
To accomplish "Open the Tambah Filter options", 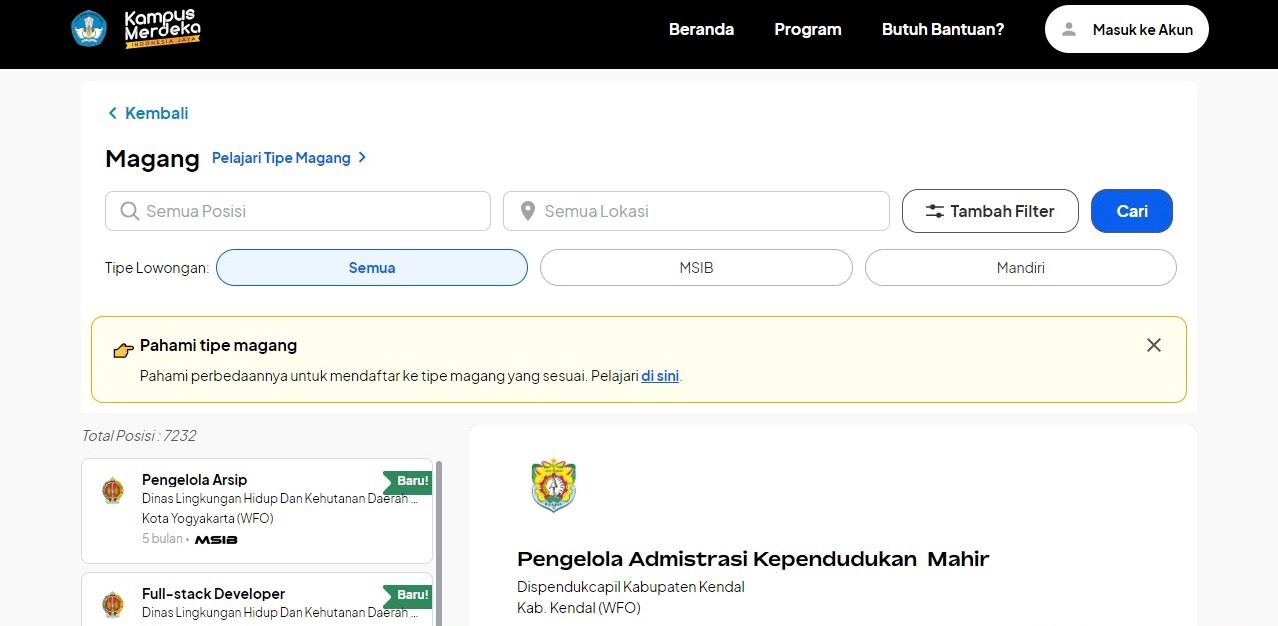I will tap(989, 211).
